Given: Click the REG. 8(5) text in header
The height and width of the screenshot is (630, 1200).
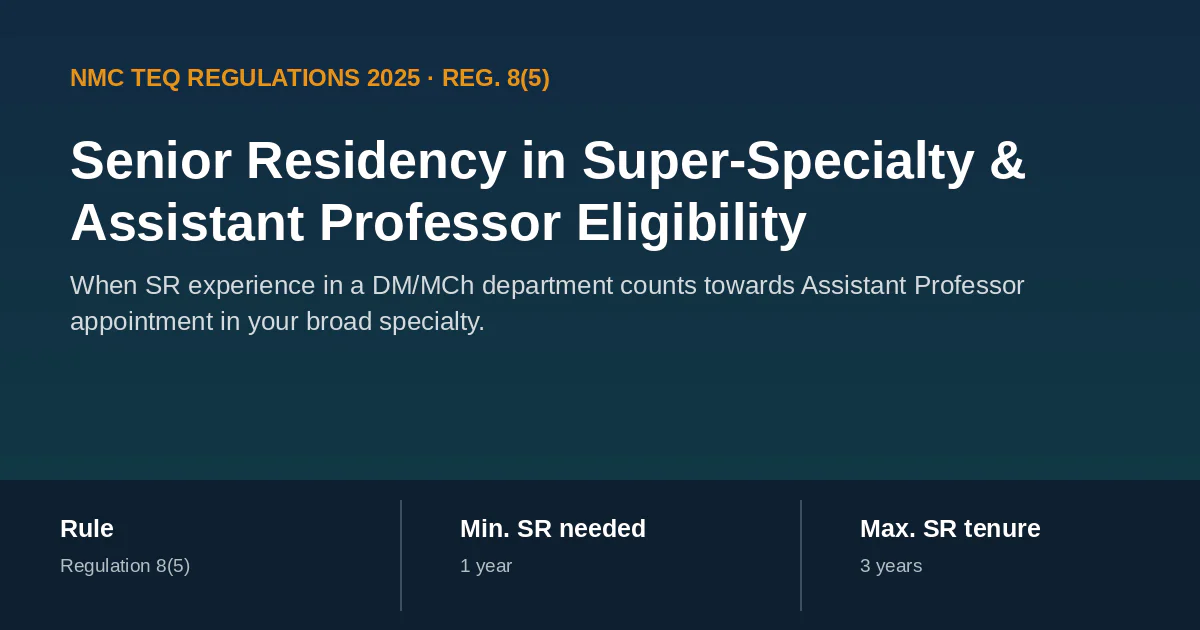Looking at the screenshot, I should click(496, 78).
